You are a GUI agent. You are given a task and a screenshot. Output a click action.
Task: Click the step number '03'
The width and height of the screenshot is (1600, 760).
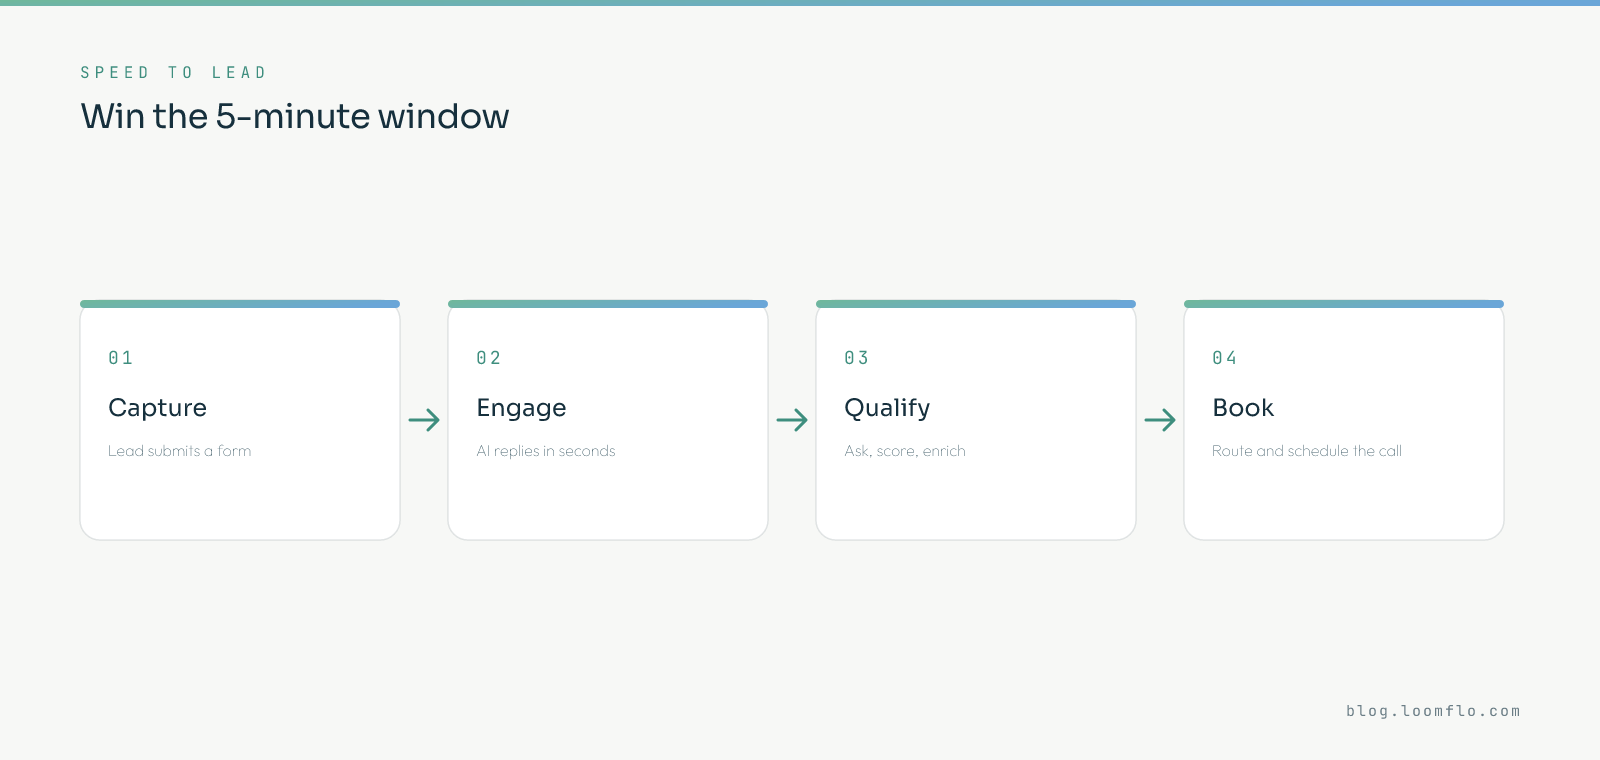pyautogui.click(x=857, y=358)
